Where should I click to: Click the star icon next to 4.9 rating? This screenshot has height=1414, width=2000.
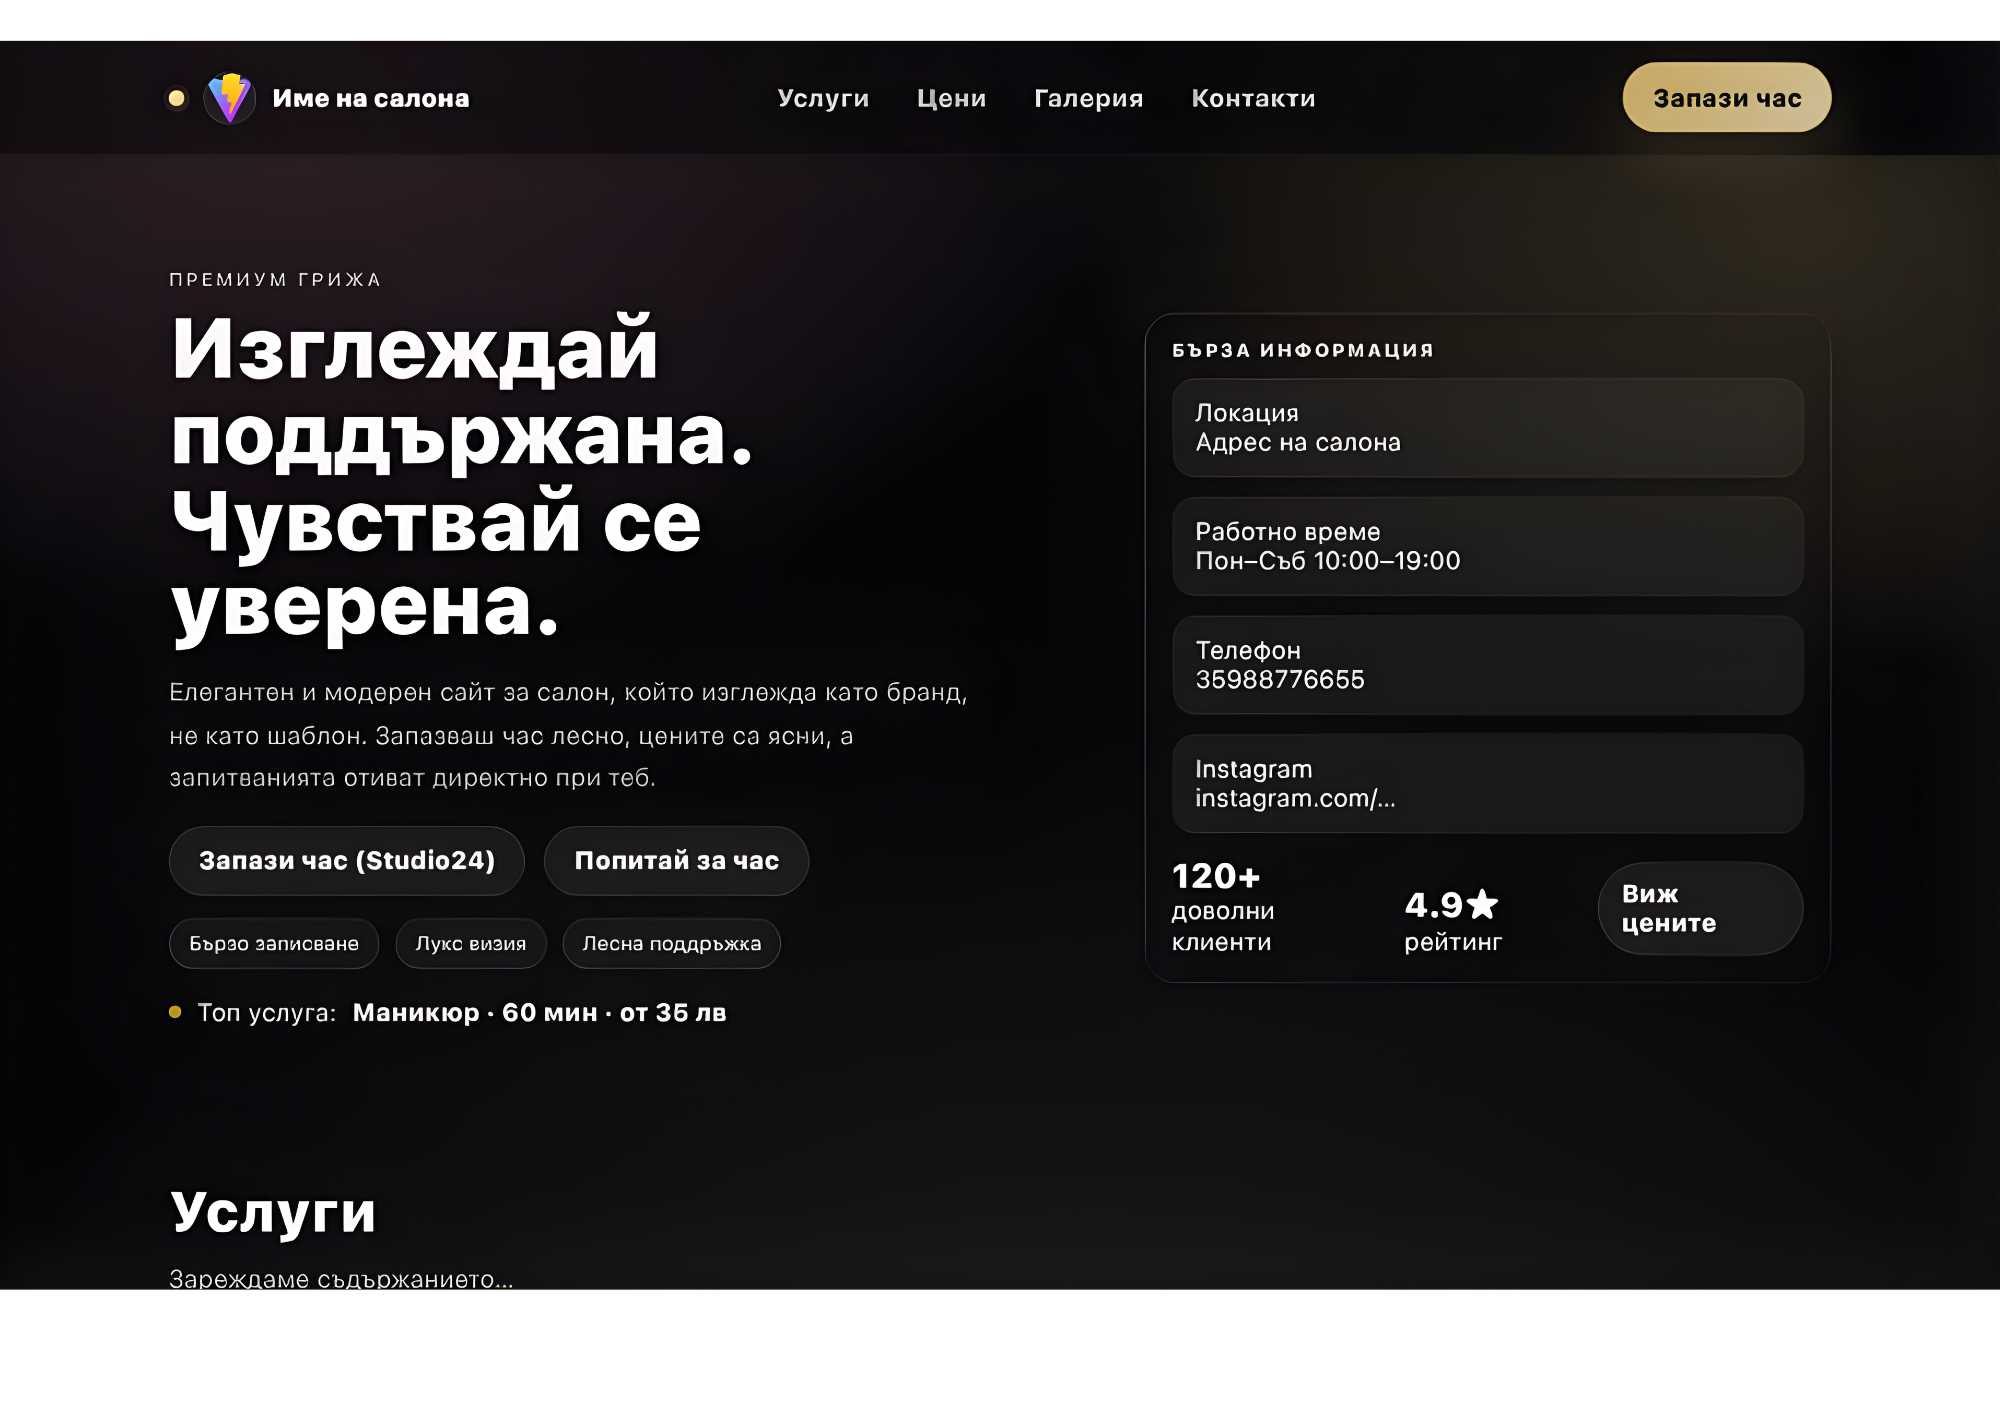tap(1482, 903)
